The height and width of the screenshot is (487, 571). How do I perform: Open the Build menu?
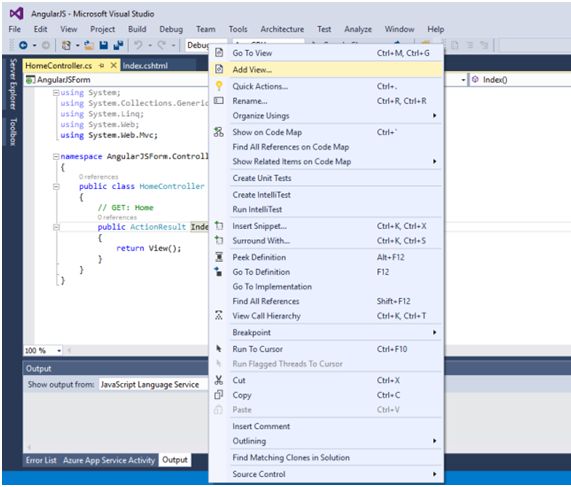[x=137, y=29]
